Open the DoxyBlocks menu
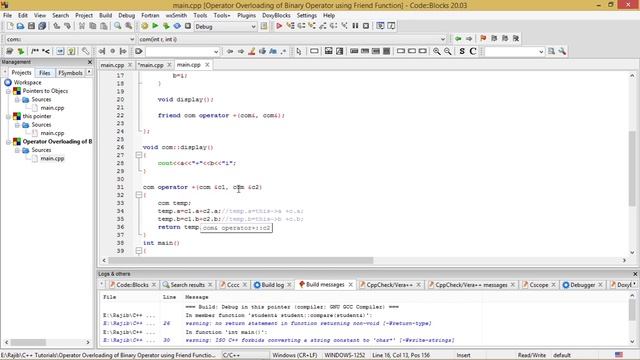 (x=276, y=15)
